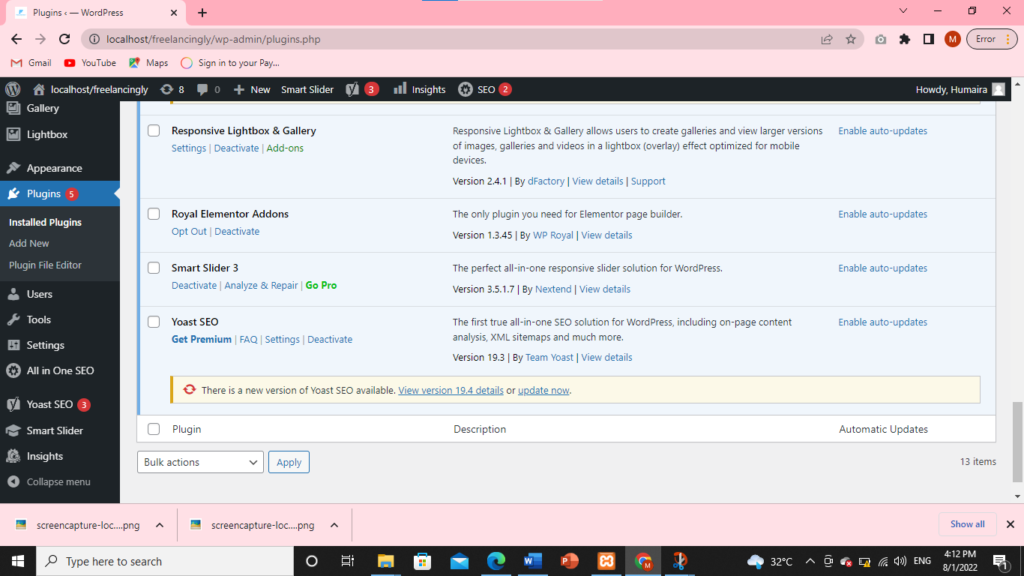Check the Responsive Lightbox & Gallery checkbox
The height and width of the screenshot is (576, 1024).
(x=153, y=131)
